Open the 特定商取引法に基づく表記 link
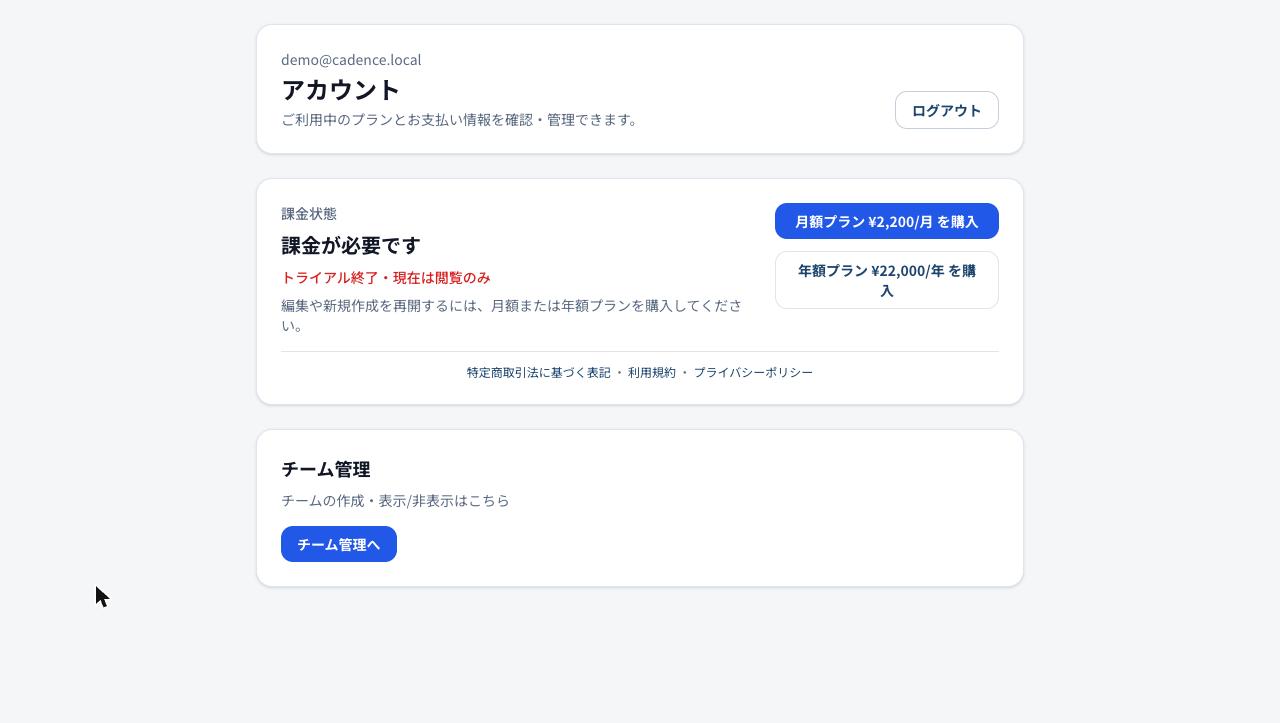The height and width of the screenshot is (723, 1280). pyautogui.click(x=538, y=372)
